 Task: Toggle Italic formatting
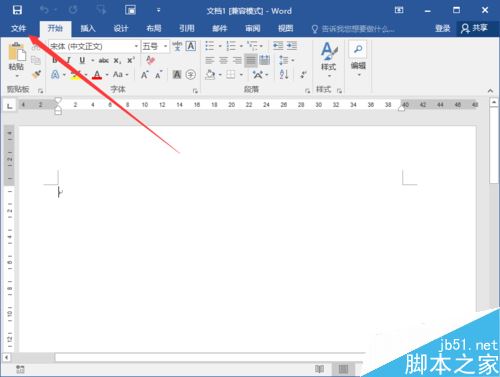(68, 60)
